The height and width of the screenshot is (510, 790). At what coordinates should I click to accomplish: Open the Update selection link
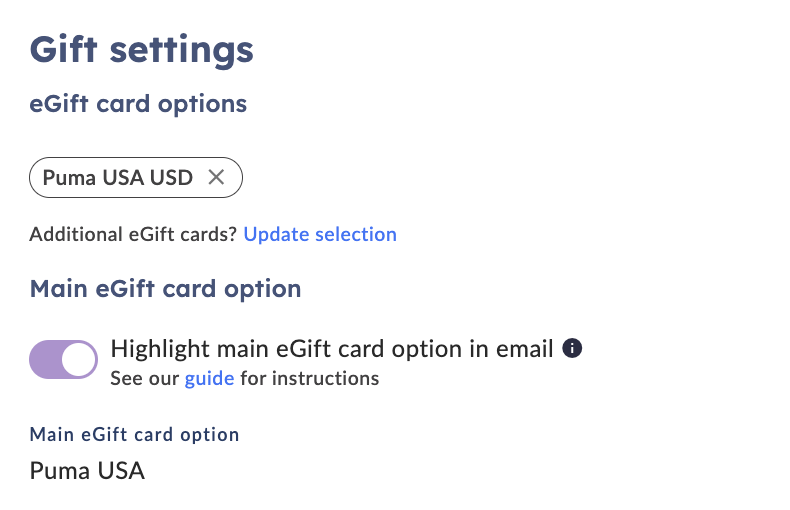(x=320, y=234)
